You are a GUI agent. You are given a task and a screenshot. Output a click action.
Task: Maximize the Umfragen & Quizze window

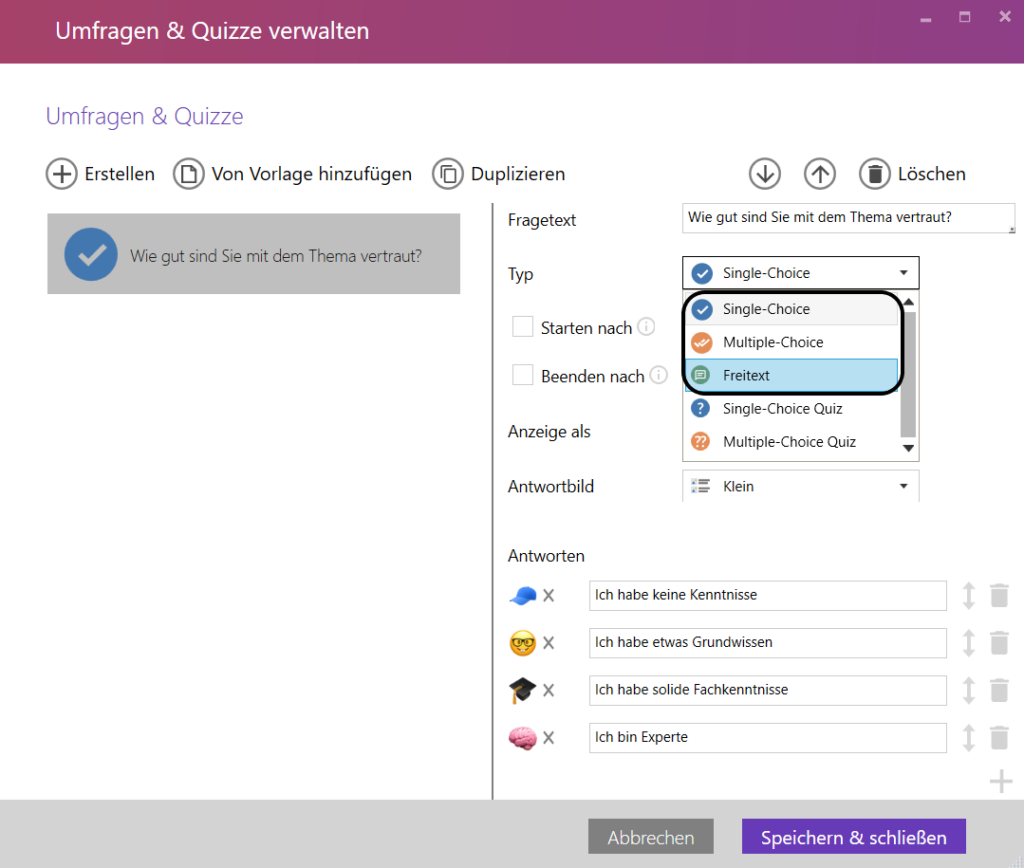click(965, 17)
